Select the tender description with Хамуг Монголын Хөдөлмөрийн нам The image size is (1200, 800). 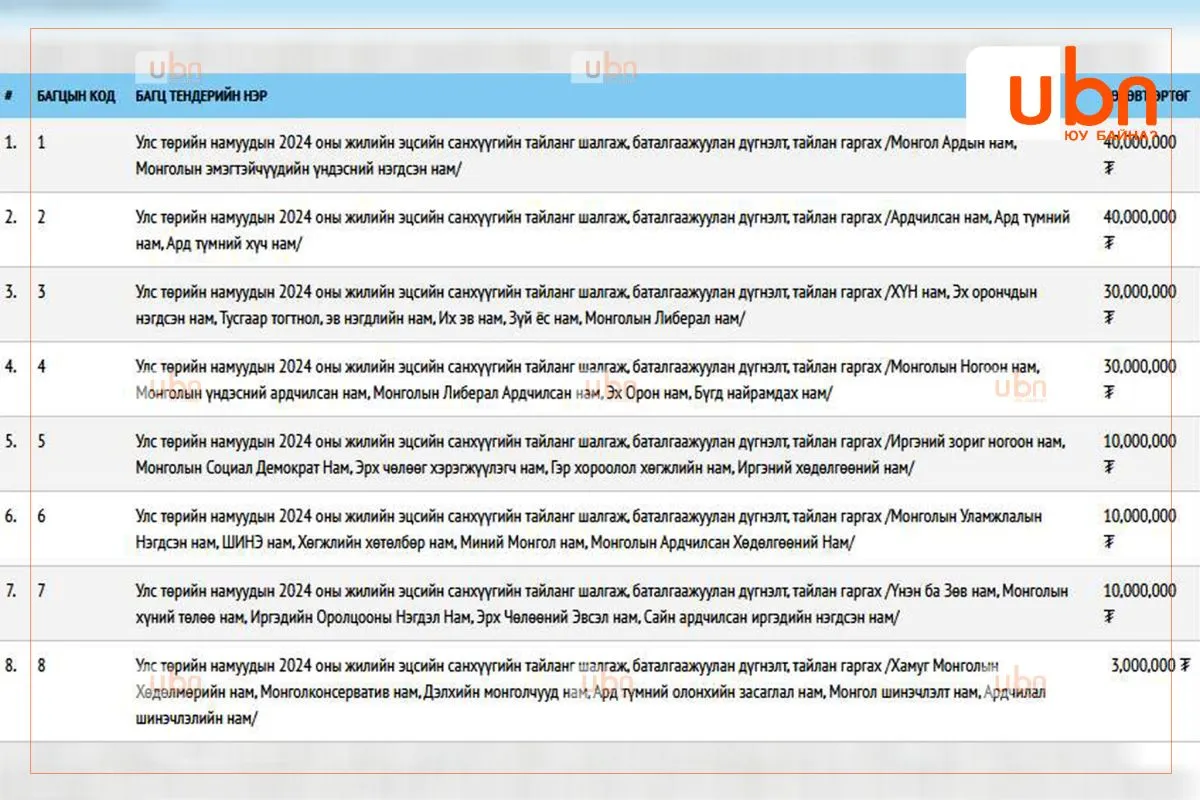tap(590, 691)
